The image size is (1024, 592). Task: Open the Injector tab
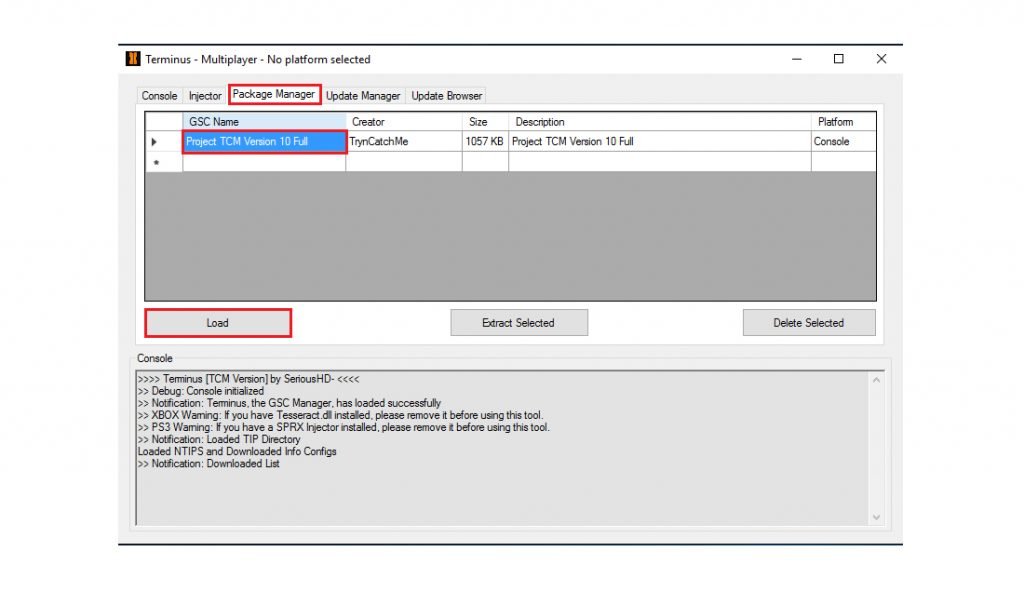click(x=205, y=95)
